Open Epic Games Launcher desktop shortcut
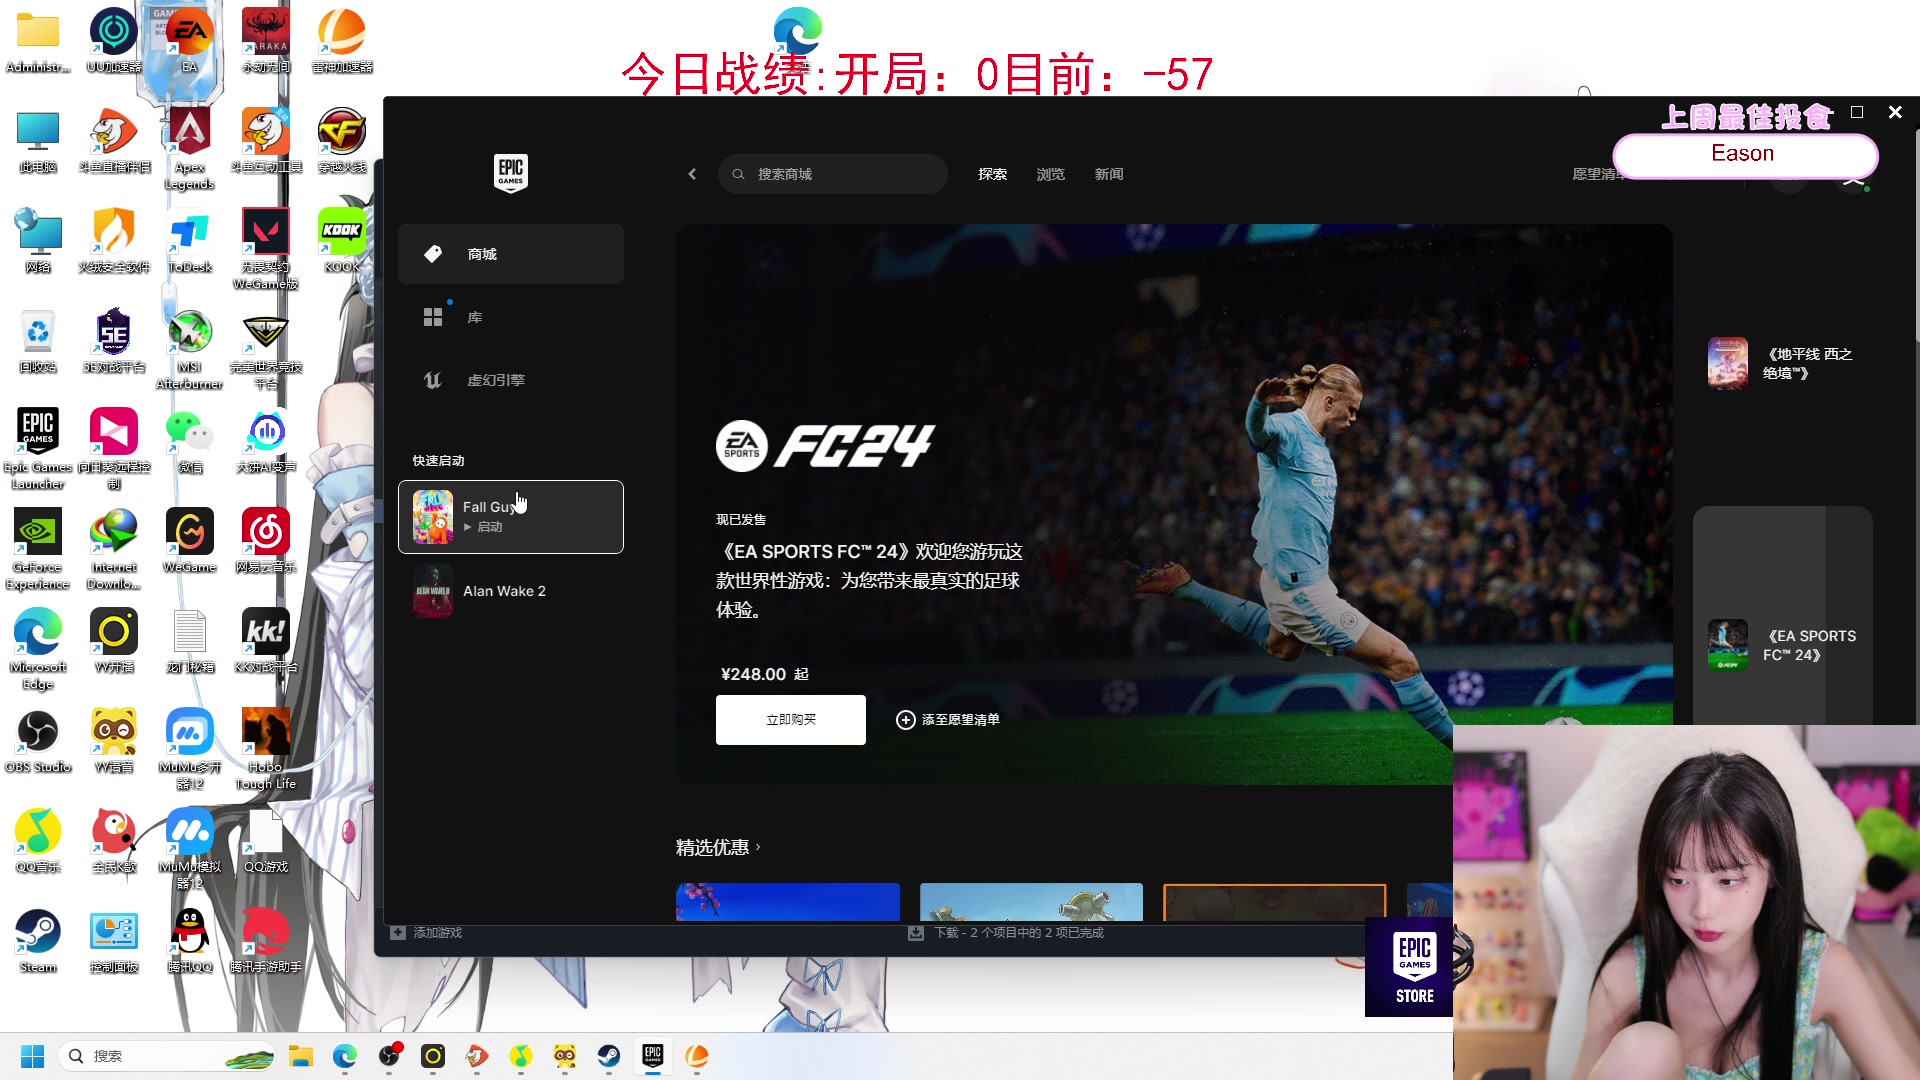Image resolution: width=1920 pixels, height=1080 pixels. [x=38, y=450]
